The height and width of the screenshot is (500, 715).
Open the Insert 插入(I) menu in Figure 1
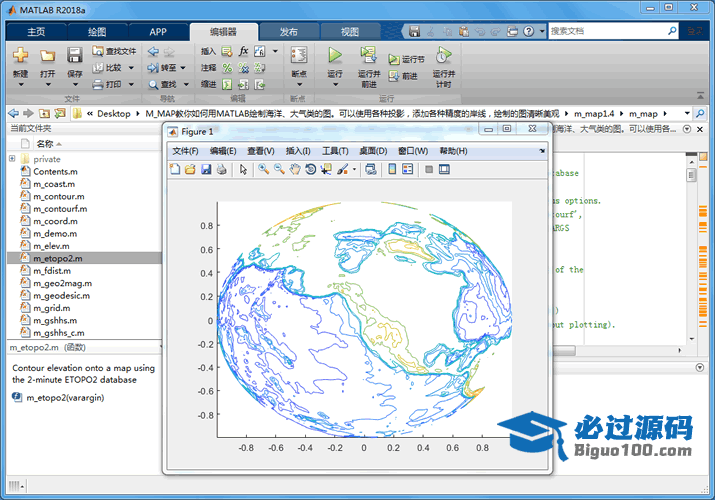(298, 151)
